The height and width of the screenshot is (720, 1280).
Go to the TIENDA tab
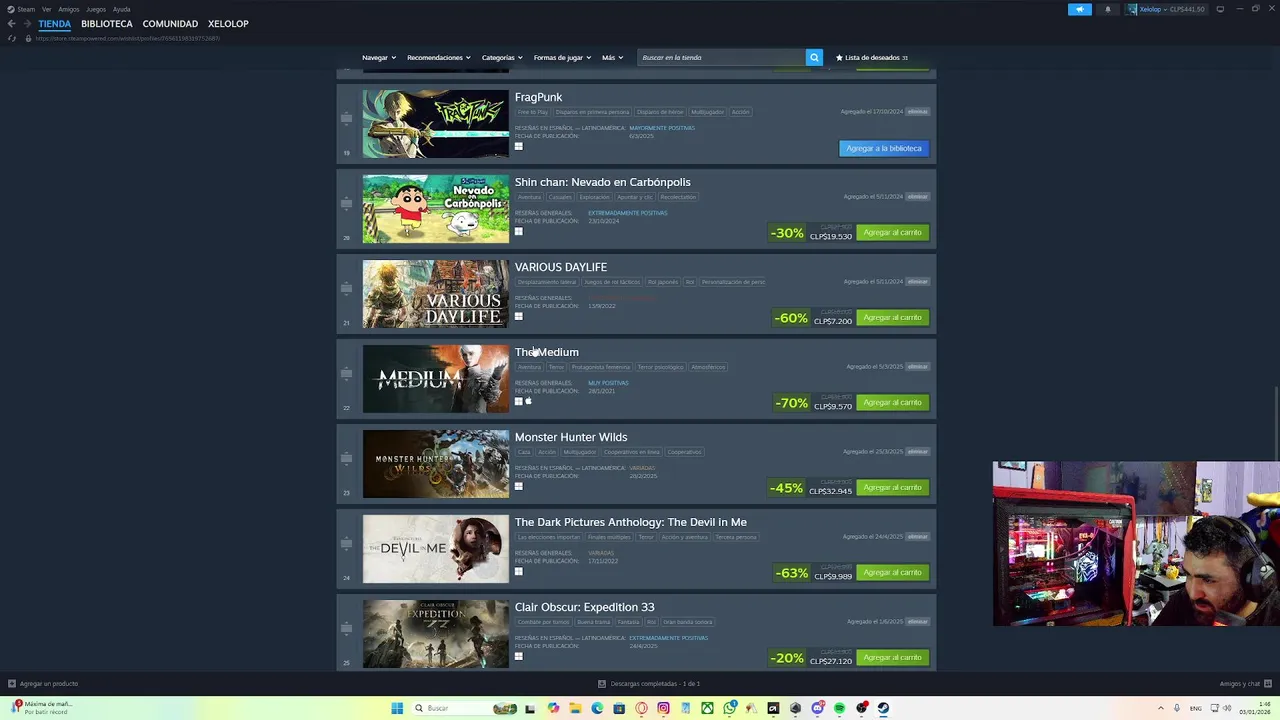(54, 24)
